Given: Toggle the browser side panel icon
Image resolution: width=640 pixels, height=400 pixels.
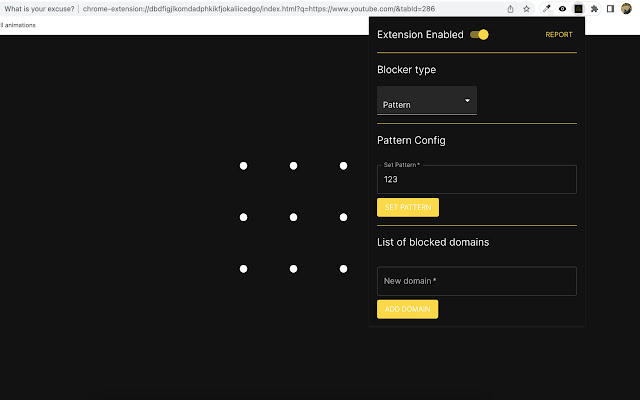Looking at the screenshot, I should (x=610, y=8).
